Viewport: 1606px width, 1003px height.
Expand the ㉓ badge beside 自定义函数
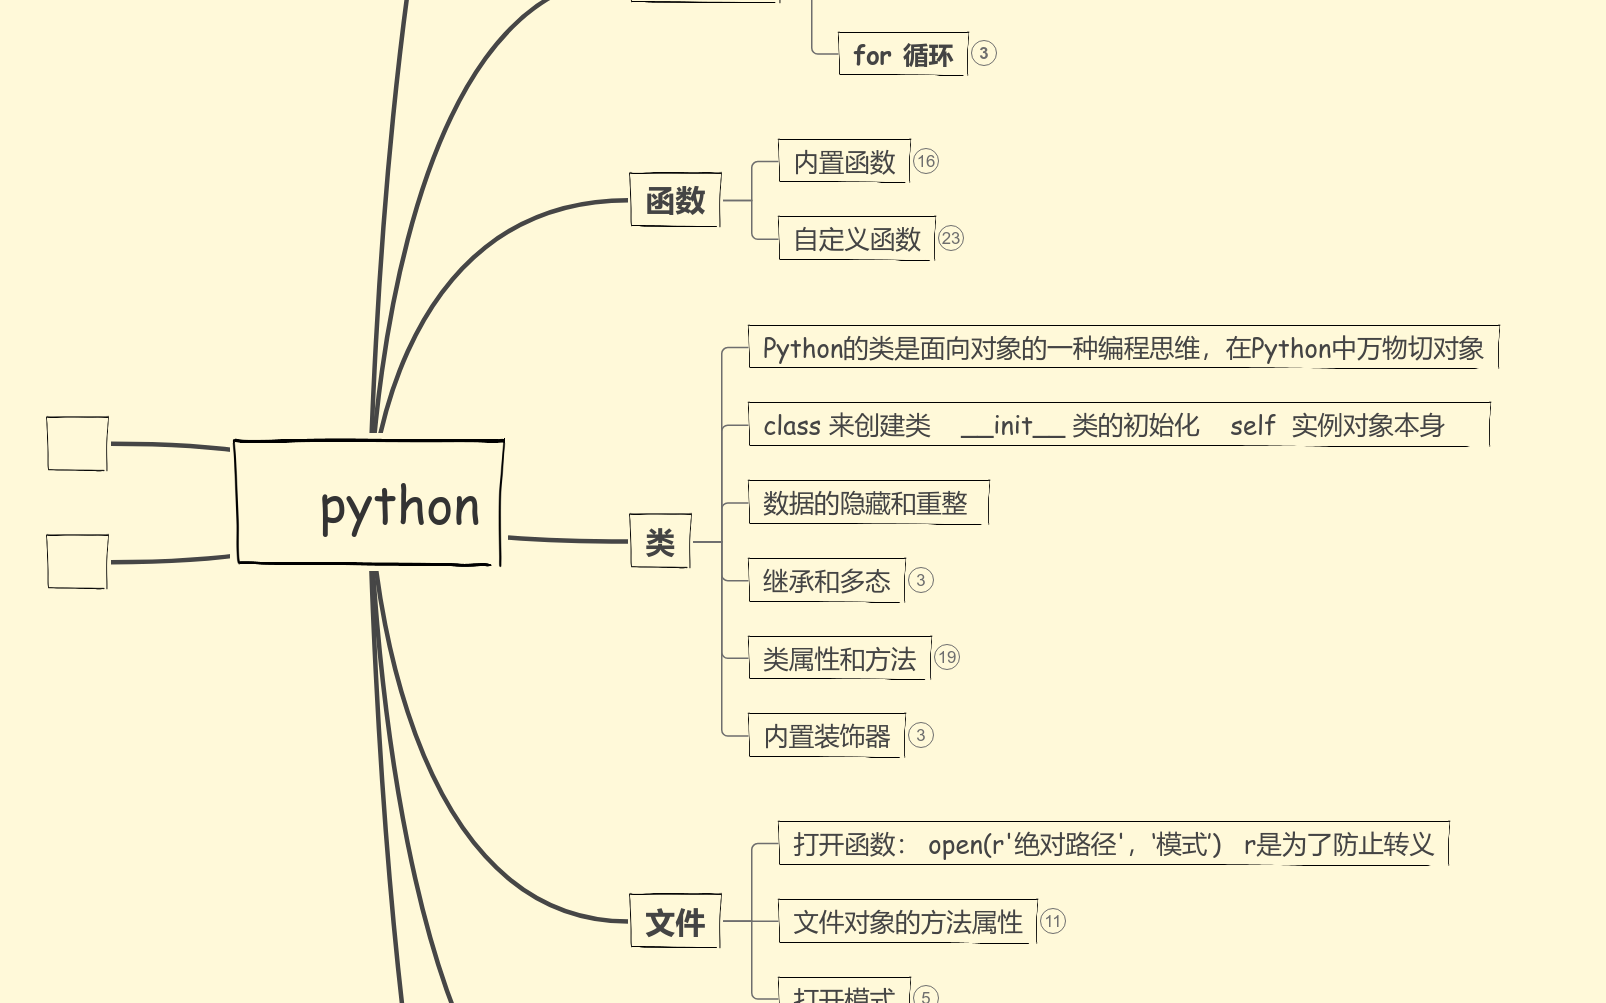pos(950,238)
